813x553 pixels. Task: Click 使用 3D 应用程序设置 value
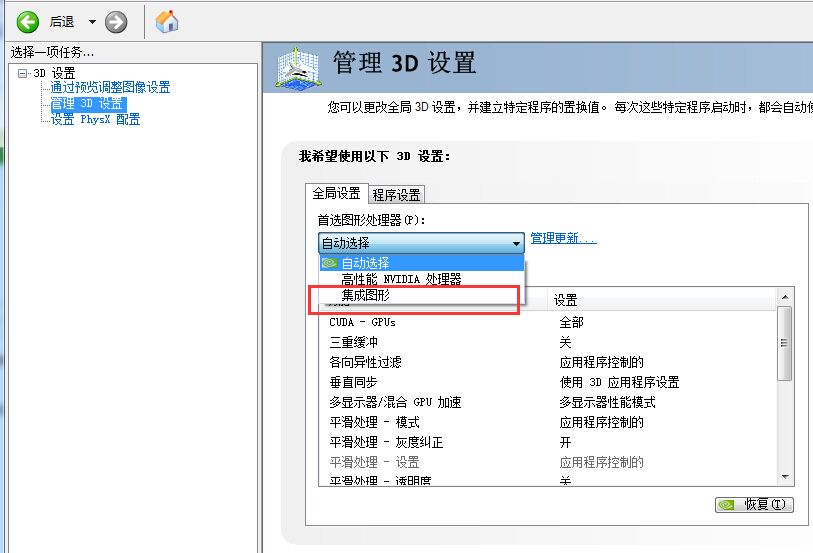click(x=619, y=382)
